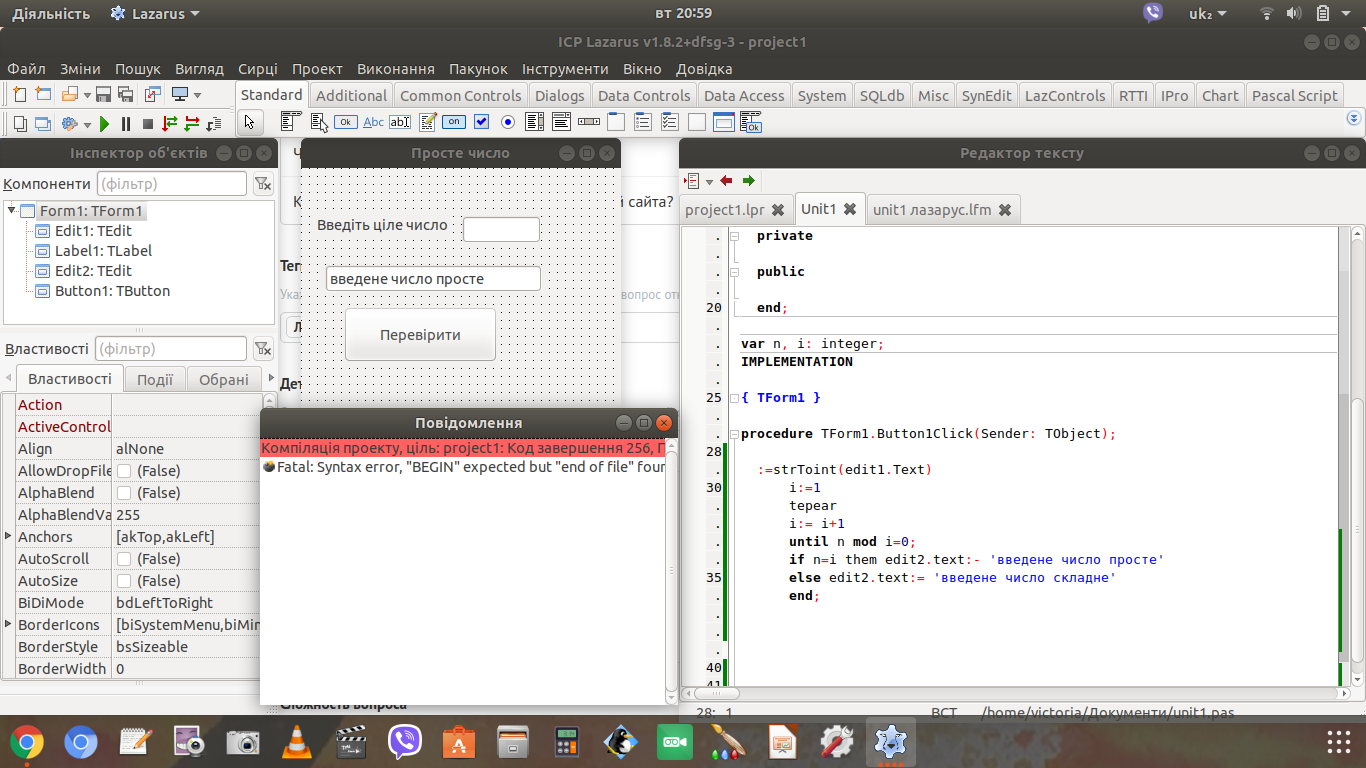Open the Проект menu
The height and width of the screenshot is (768, 1366).
click(317, 69)
